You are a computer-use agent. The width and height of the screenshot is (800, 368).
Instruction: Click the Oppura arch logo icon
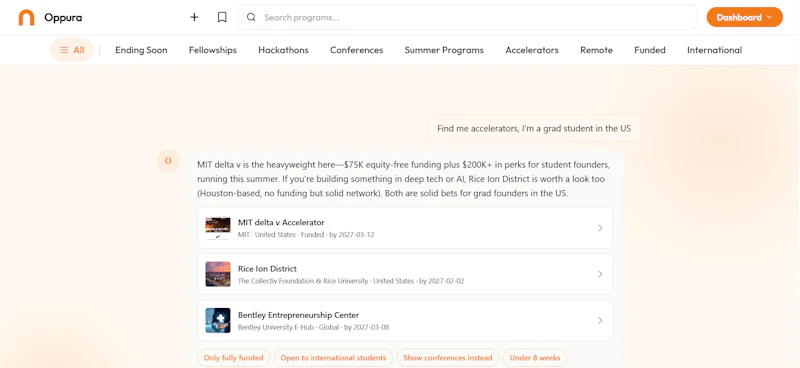(27, 17)
